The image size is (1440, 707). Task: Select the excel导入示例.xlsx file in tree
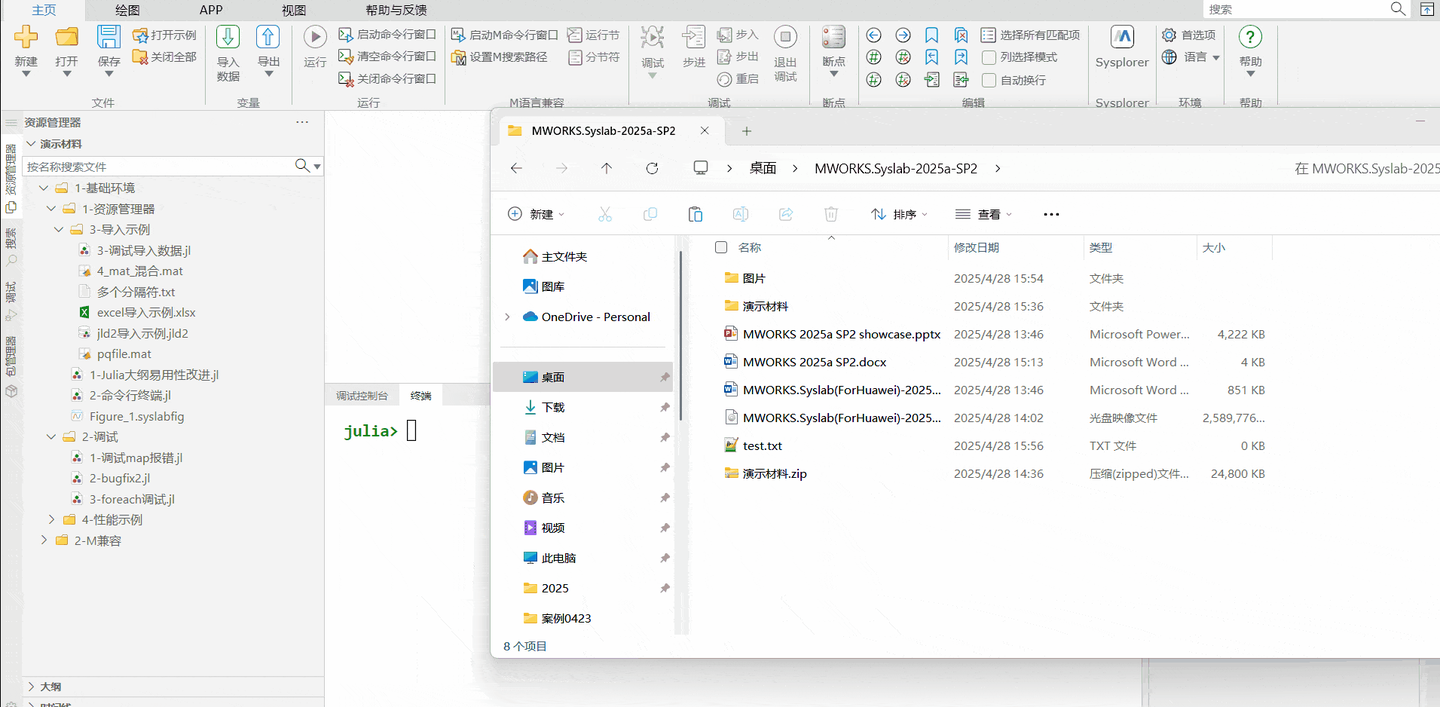pos(146,313)
